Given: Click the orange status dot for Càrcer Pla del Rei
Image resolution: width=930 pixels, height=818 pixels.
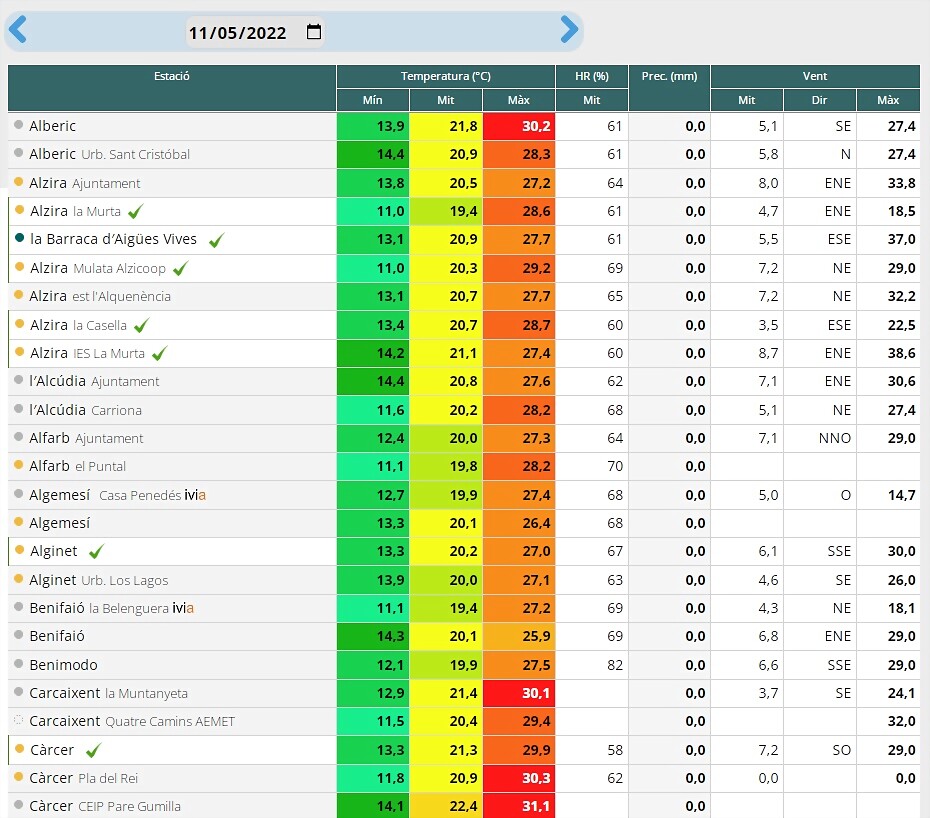Looking at the screenshot, I should 18,777.
